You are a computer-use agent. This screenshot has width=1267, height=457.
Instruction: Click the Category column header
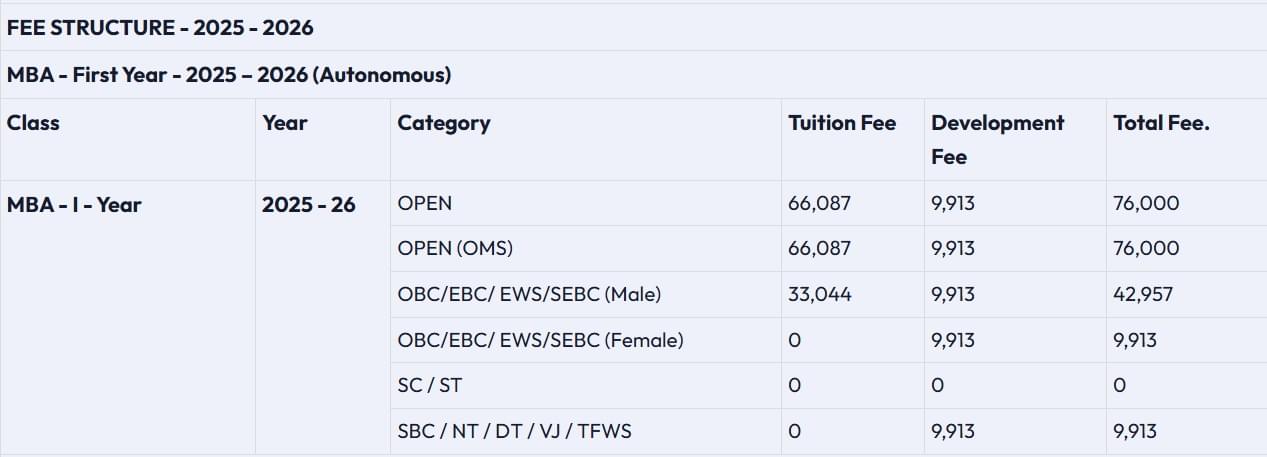(444, 123)
